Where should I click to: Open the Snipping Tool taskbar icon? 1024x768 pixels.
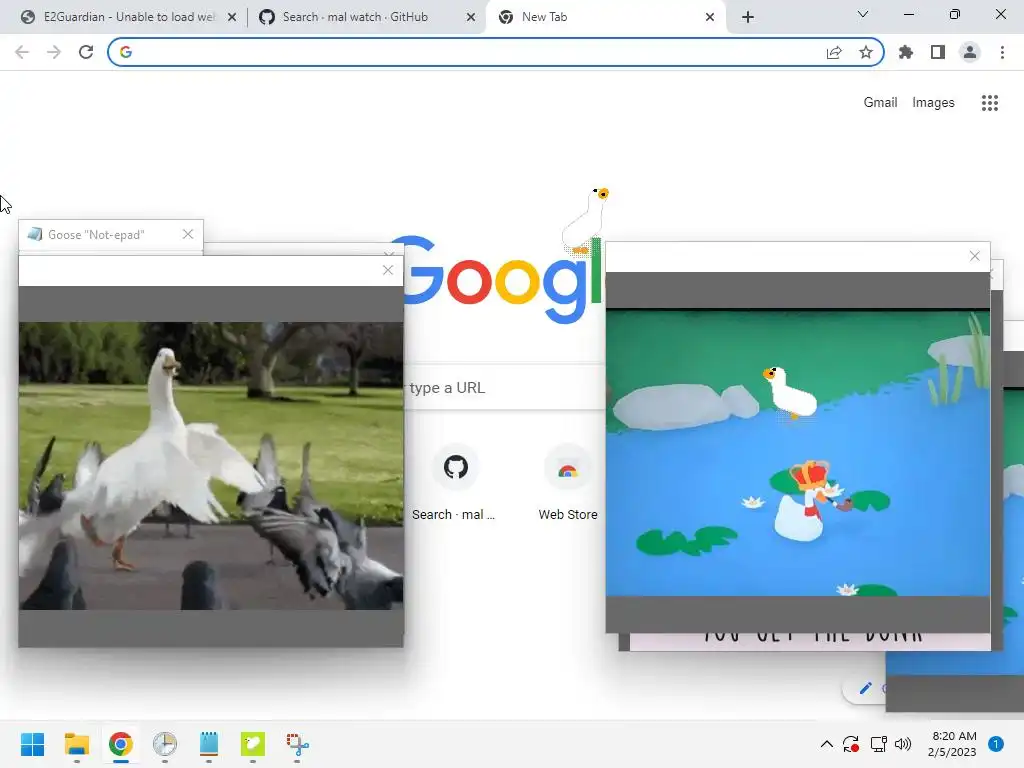click(x=297, y=744)
